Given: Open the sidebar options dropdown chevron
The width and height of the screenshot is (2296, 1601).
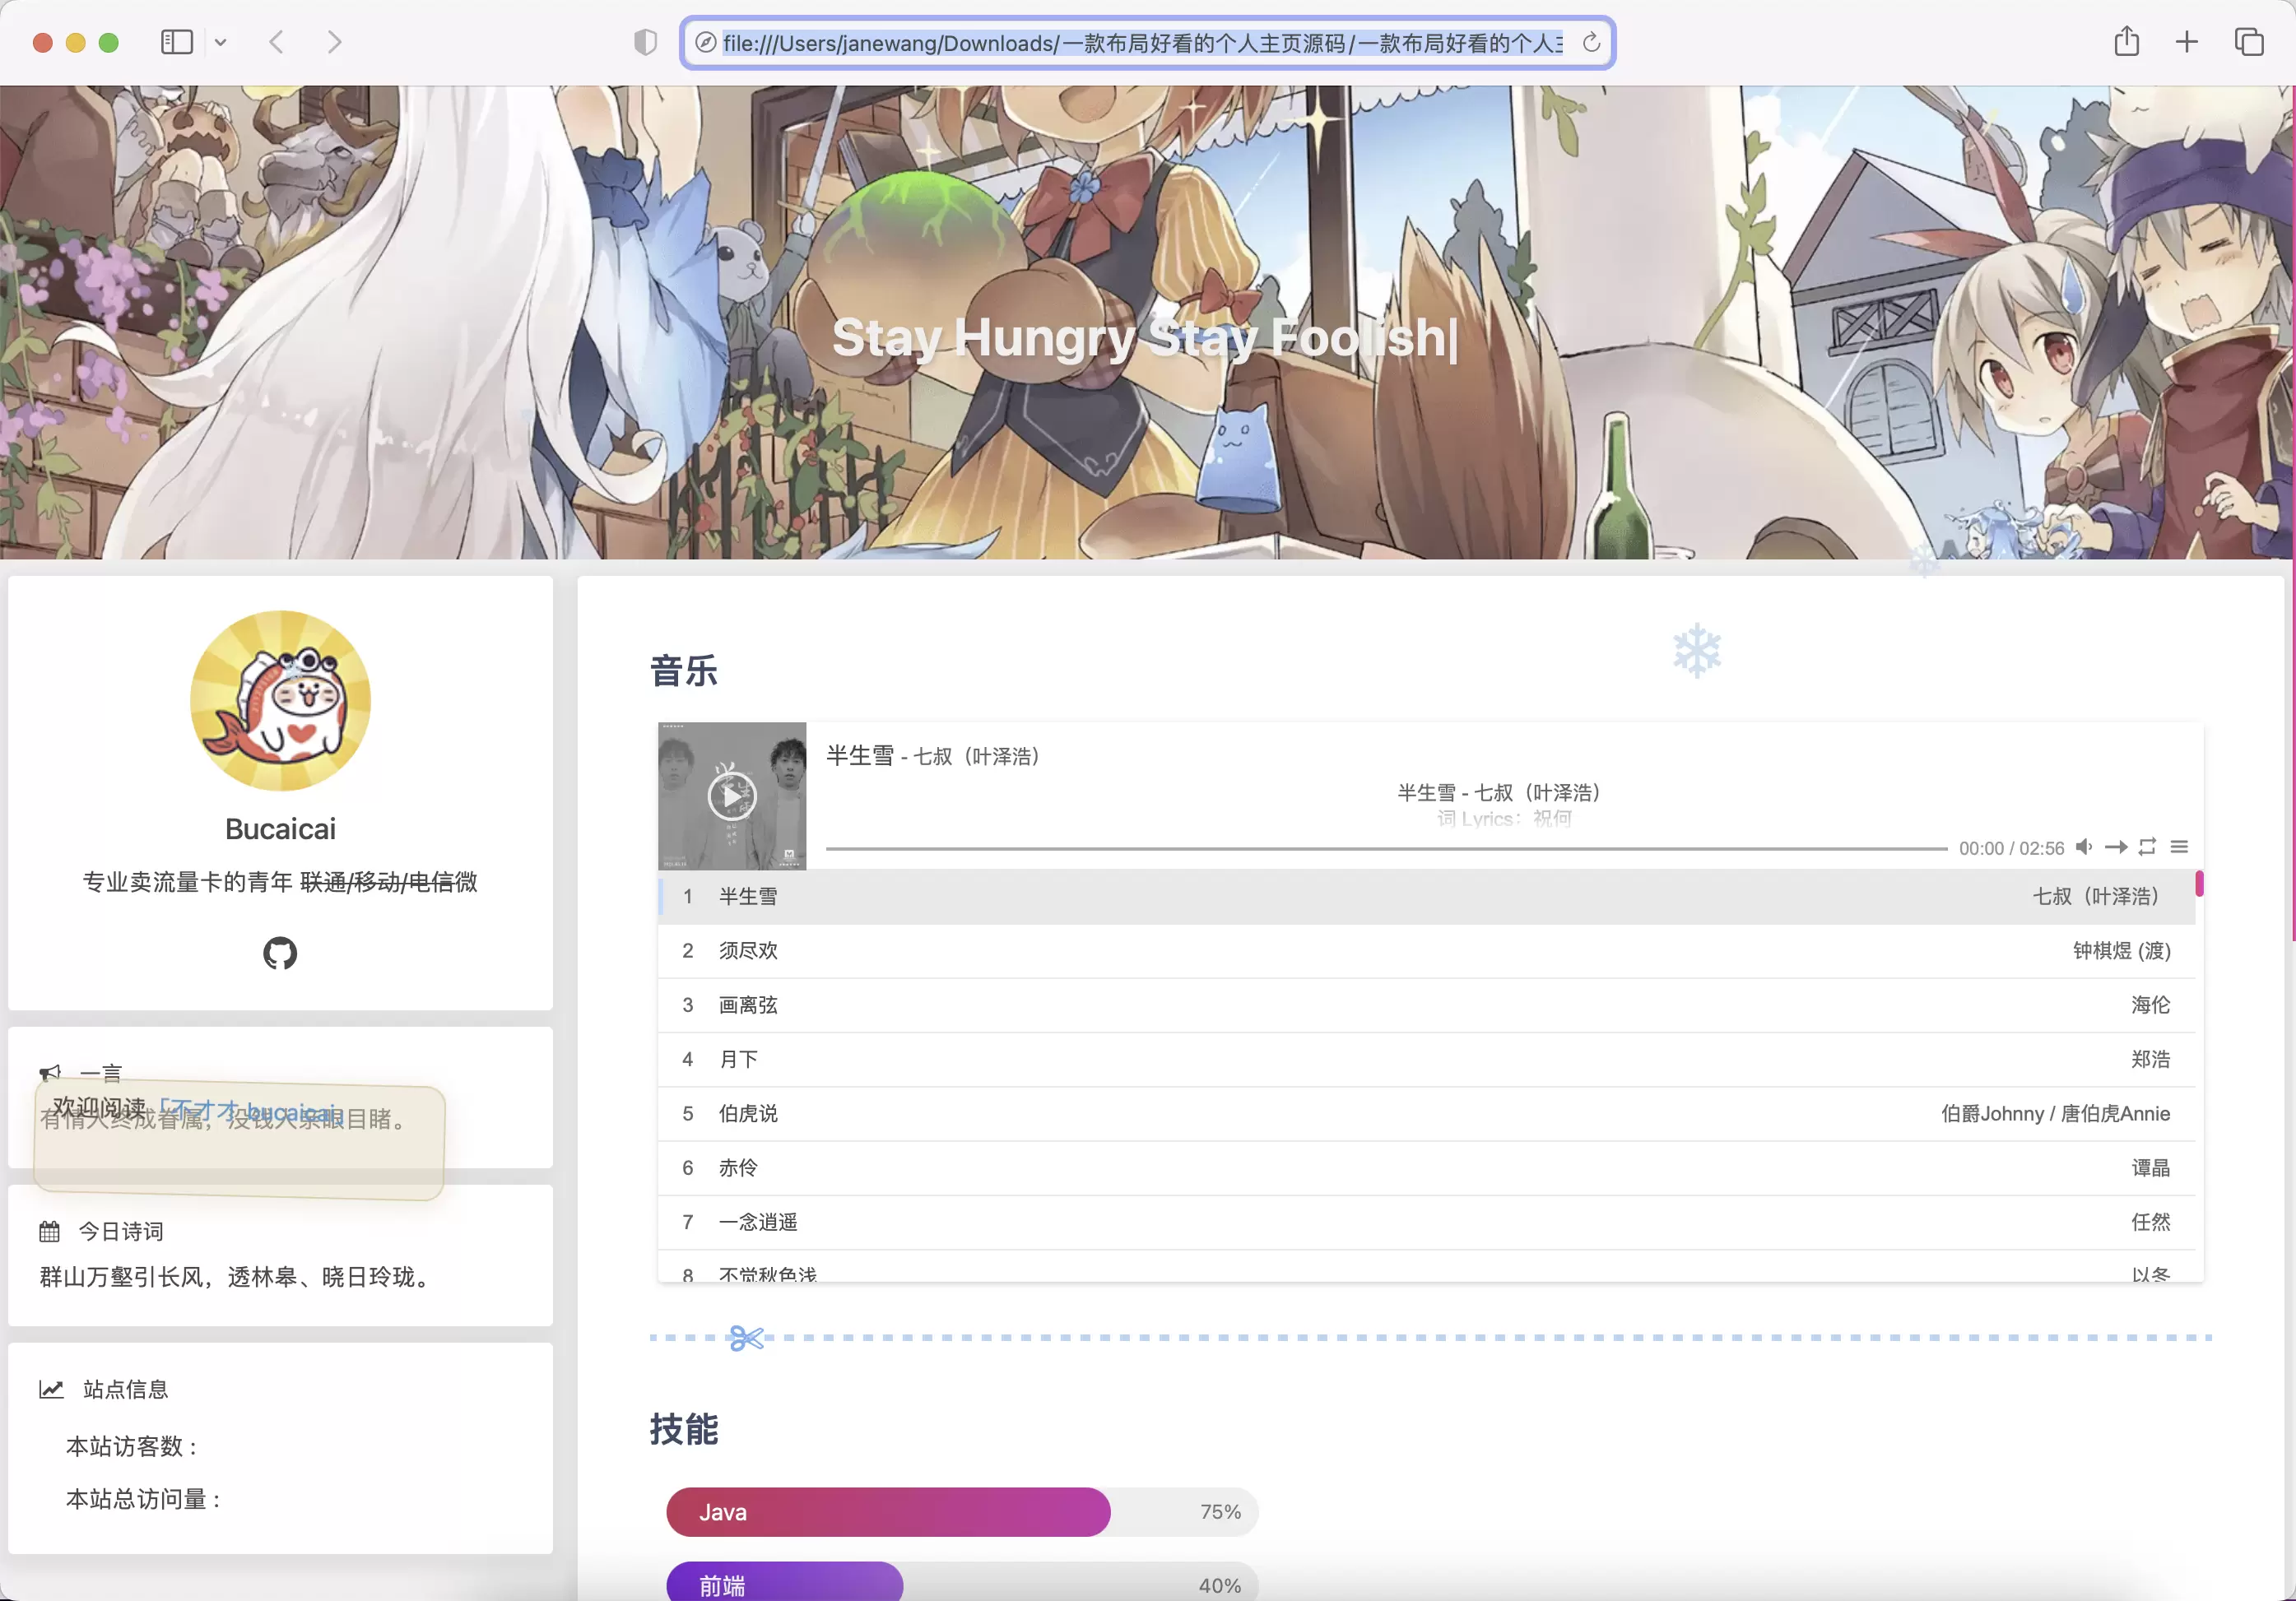Looking at the screenshot, I should point(221,42).
